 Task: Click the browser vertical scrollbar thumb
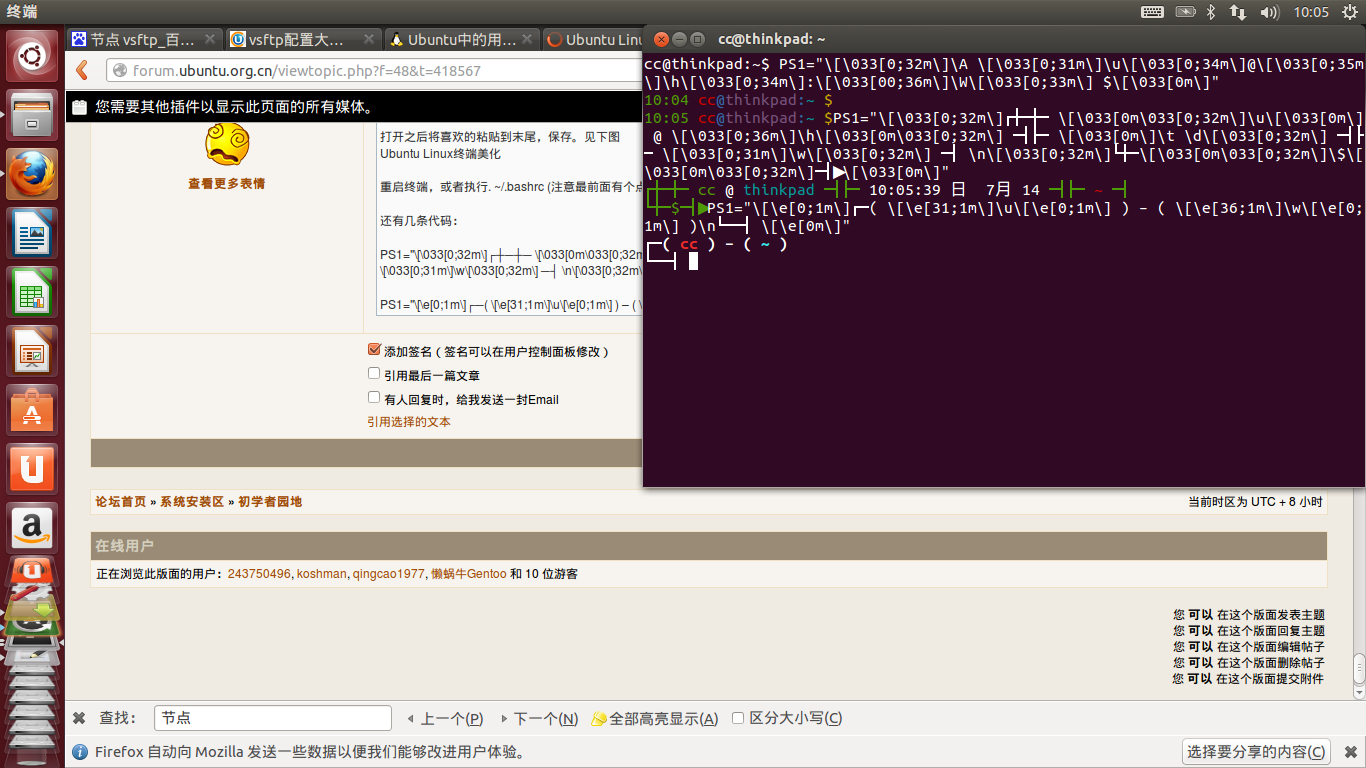pyautogui.click(x=1360, y=671)
